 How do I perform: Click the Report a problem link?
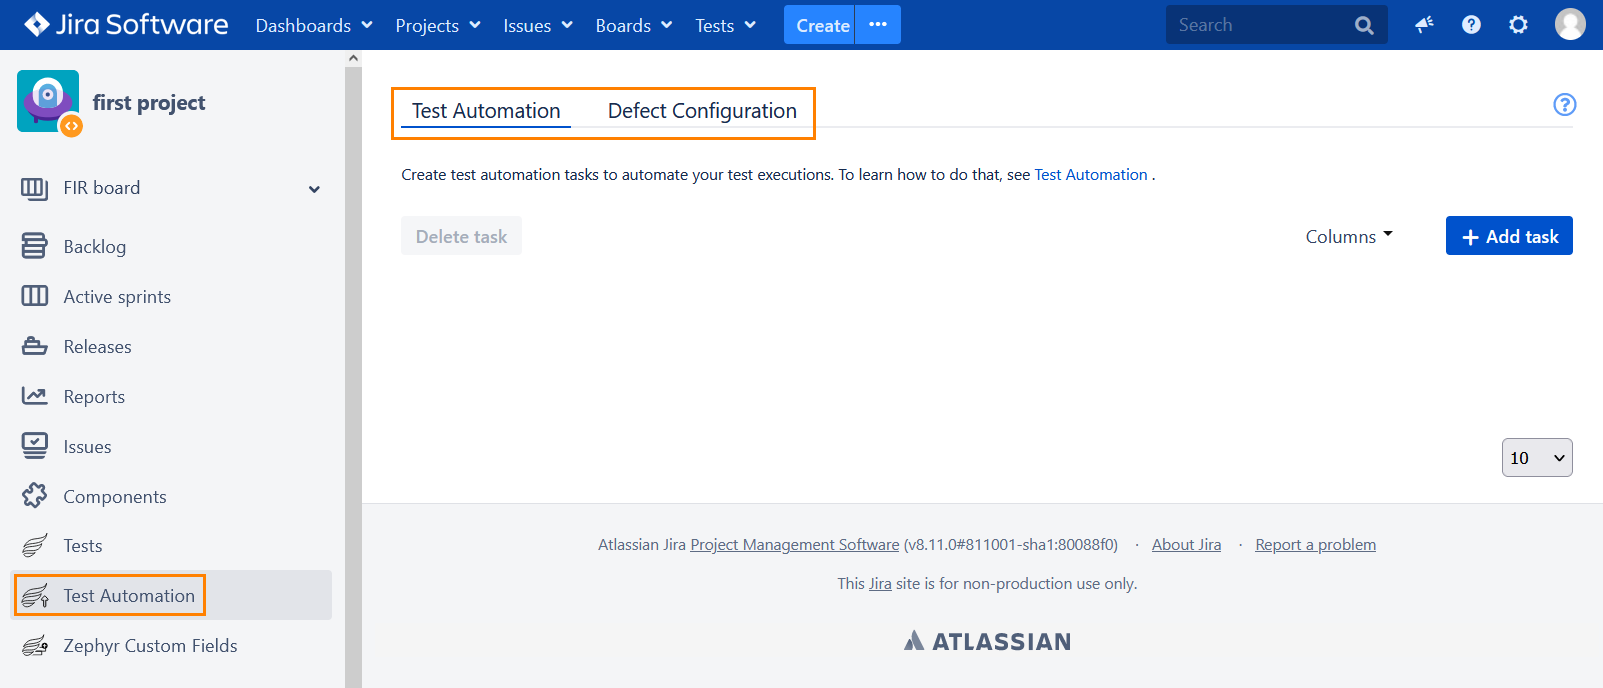pyautogui.click(x=1315, y=544)
